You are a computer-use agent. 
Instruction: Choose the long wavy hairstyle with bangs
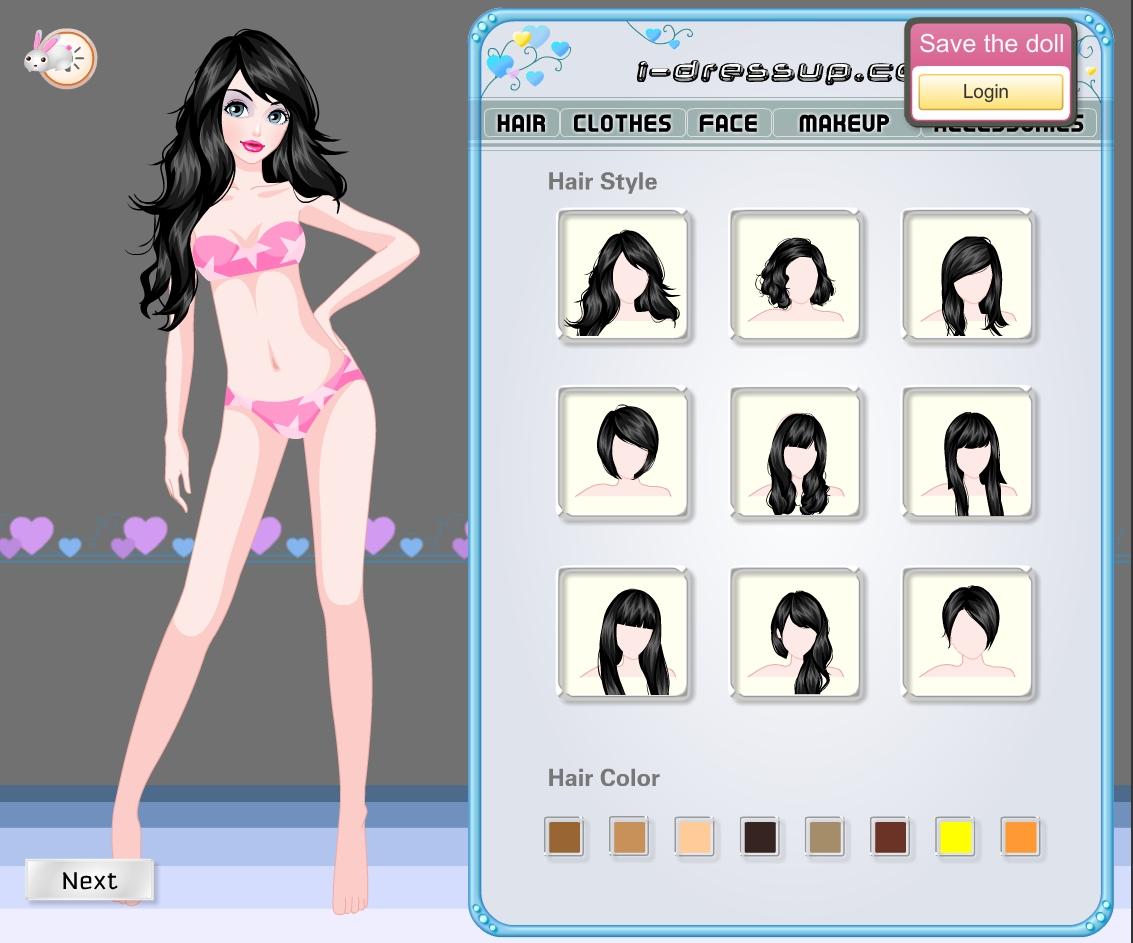click(x=796, y=454)
